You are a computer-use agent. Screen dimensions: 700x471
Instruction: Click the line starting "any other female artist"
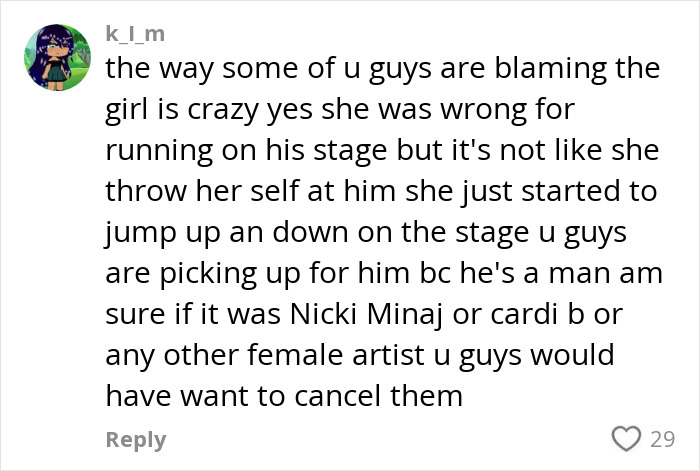click(x=360, y=356)
